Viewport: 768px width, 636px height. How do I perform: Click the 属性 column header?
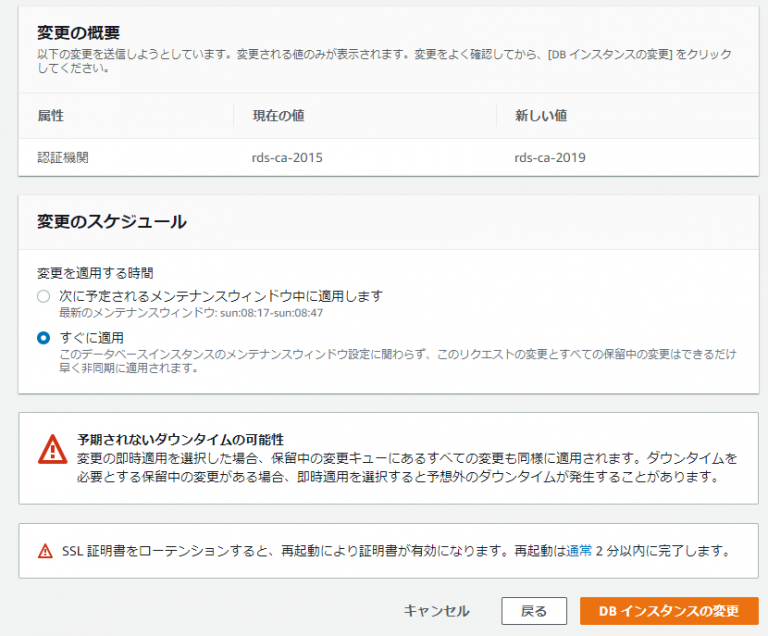coord(51,116)
